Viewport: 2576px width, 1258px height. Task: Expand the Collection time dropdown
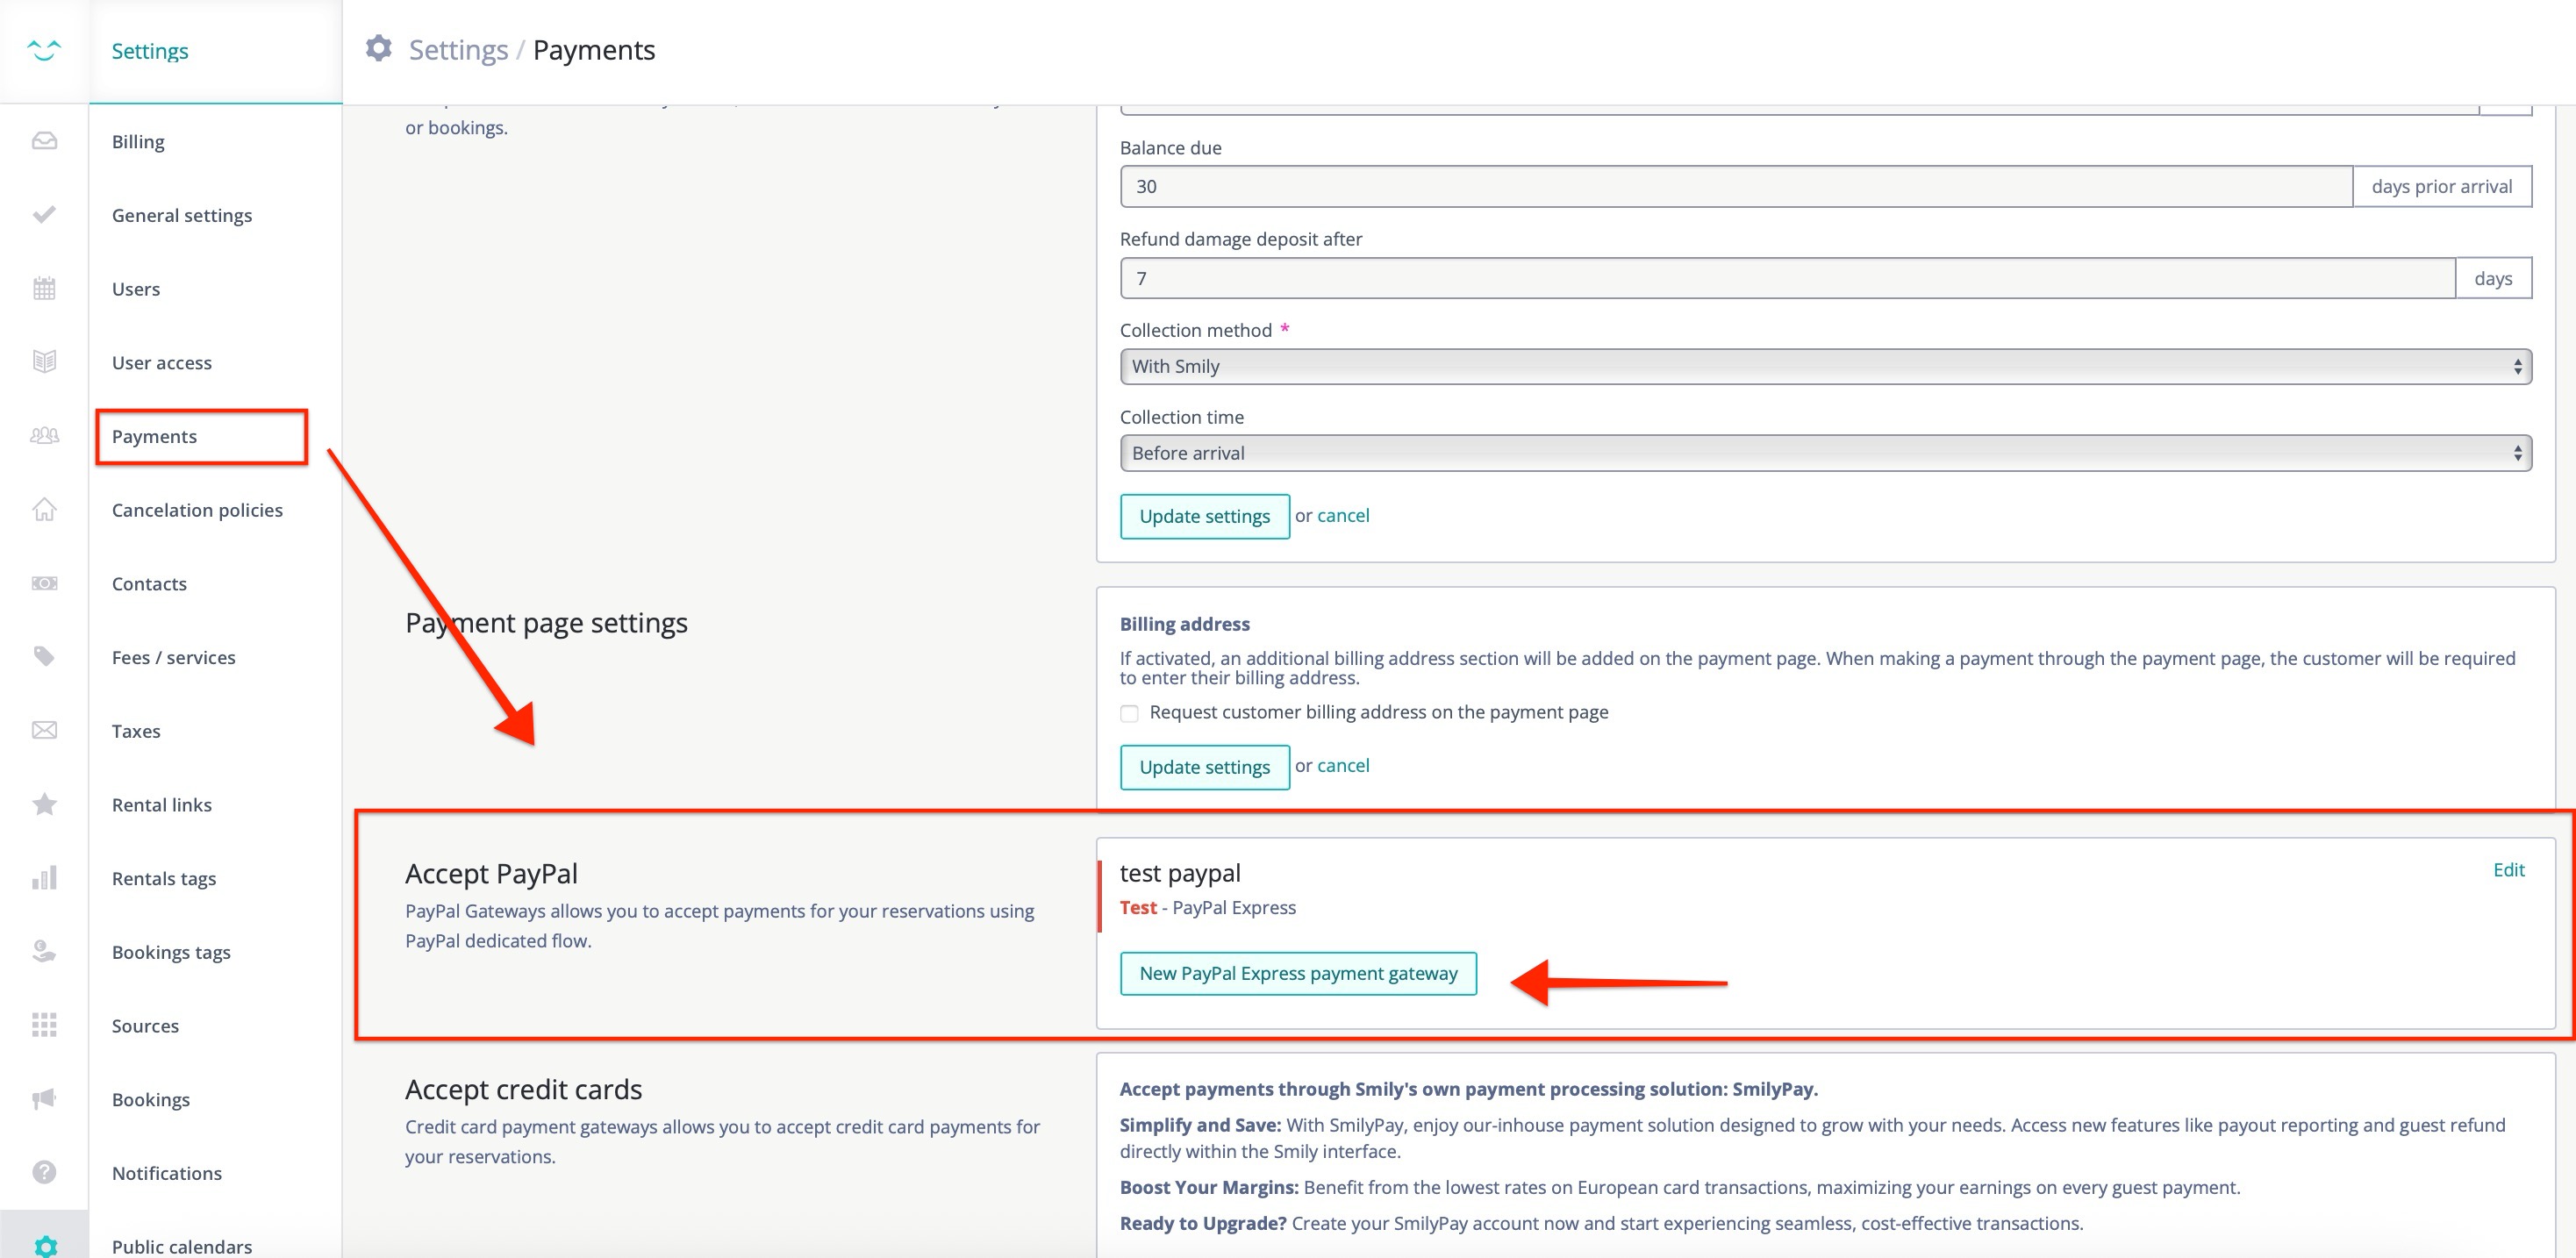tap(1825, 453)
